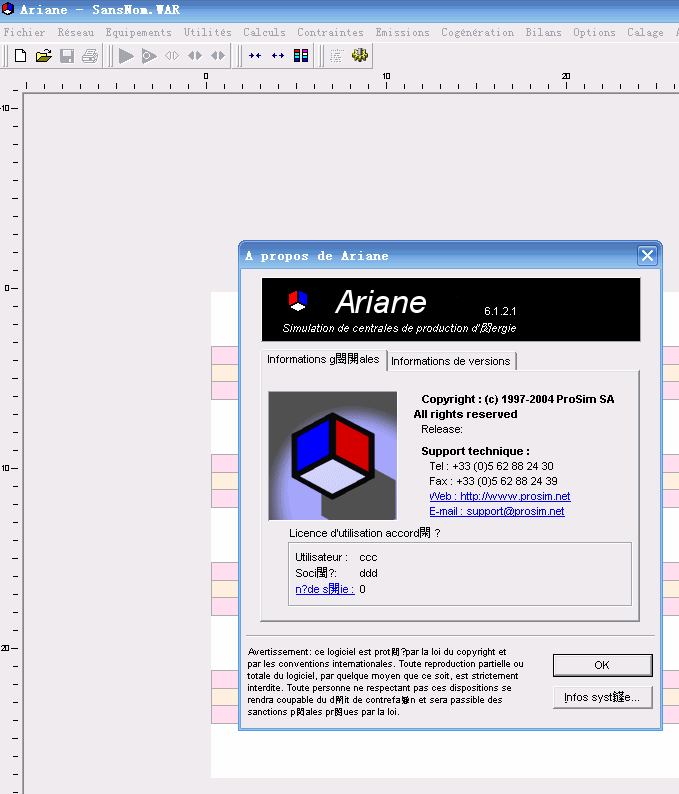Click the large cube logo image
Image resolution: width=679 pixels, height=794 pixels.
click(333, 455)
